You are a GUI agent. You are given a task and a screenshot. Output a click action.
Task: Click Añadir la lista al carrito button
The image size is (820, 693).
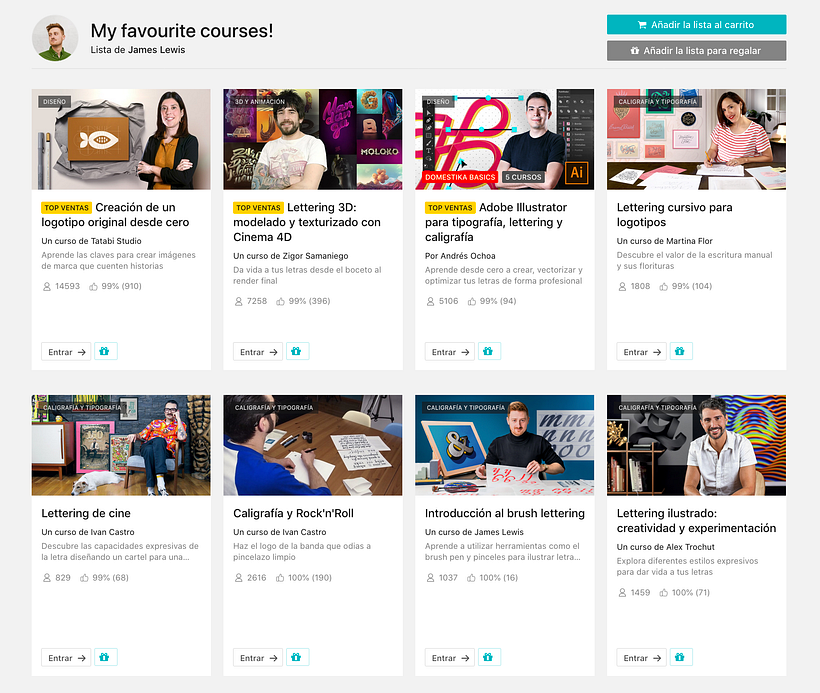(x=696, y=25)
